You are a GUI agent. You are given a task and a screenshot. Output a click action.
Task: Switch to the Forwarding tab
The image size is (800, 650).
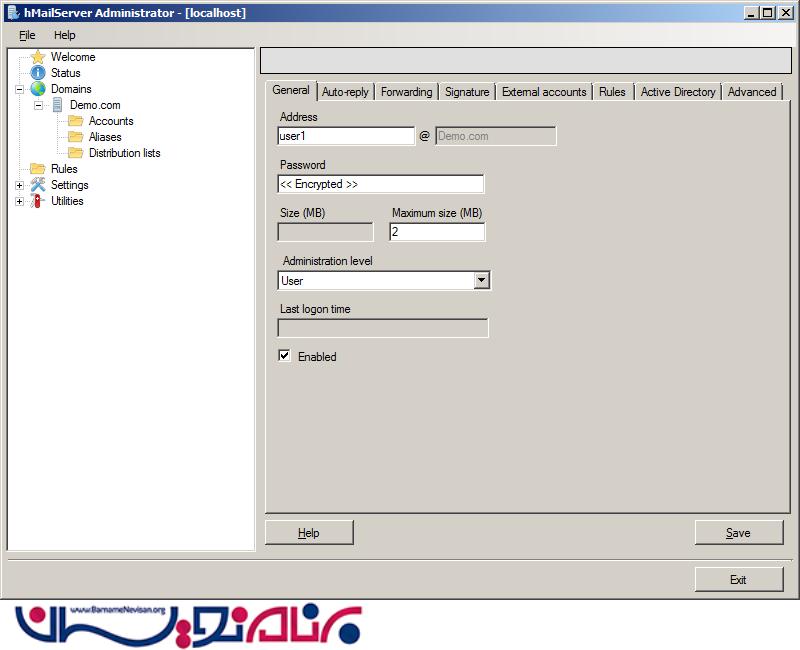coord(407,92)
